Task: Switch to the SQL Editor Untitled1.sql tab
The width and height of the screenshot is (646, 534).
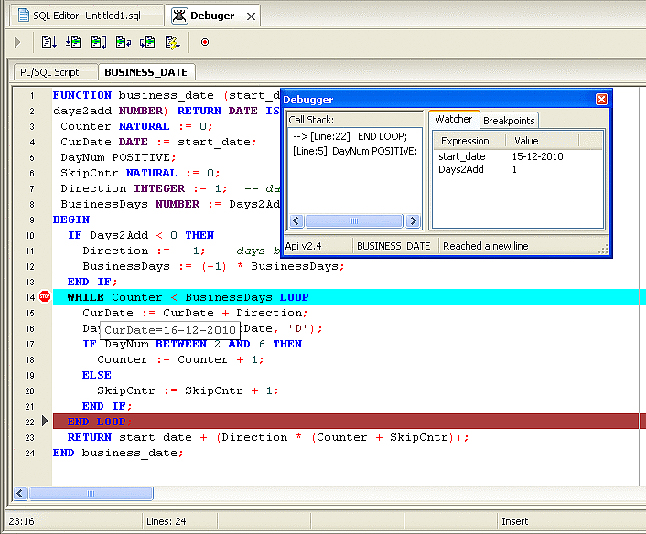Action: click(82, 16)
